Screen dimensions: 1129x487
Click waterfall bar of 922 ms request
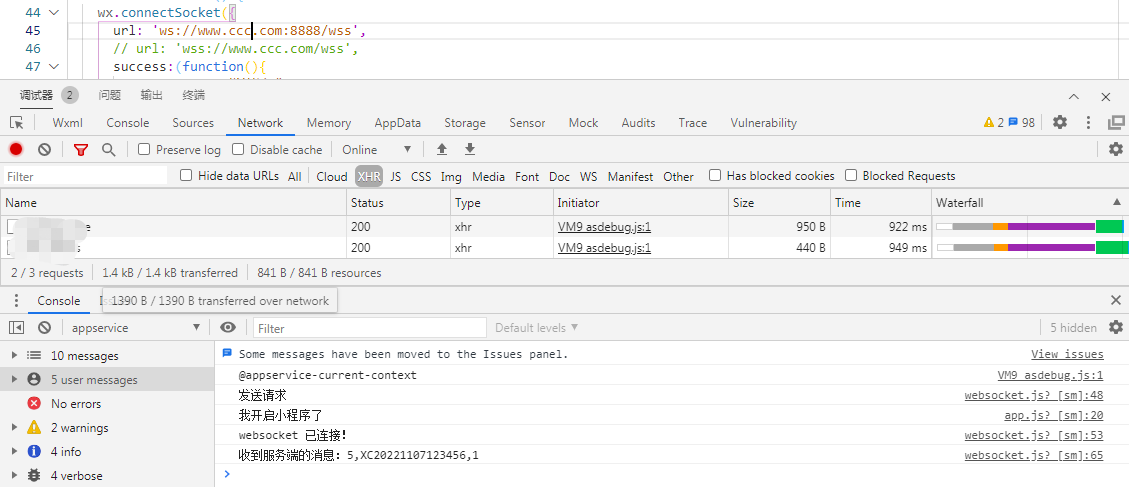tap(1030, 227)
